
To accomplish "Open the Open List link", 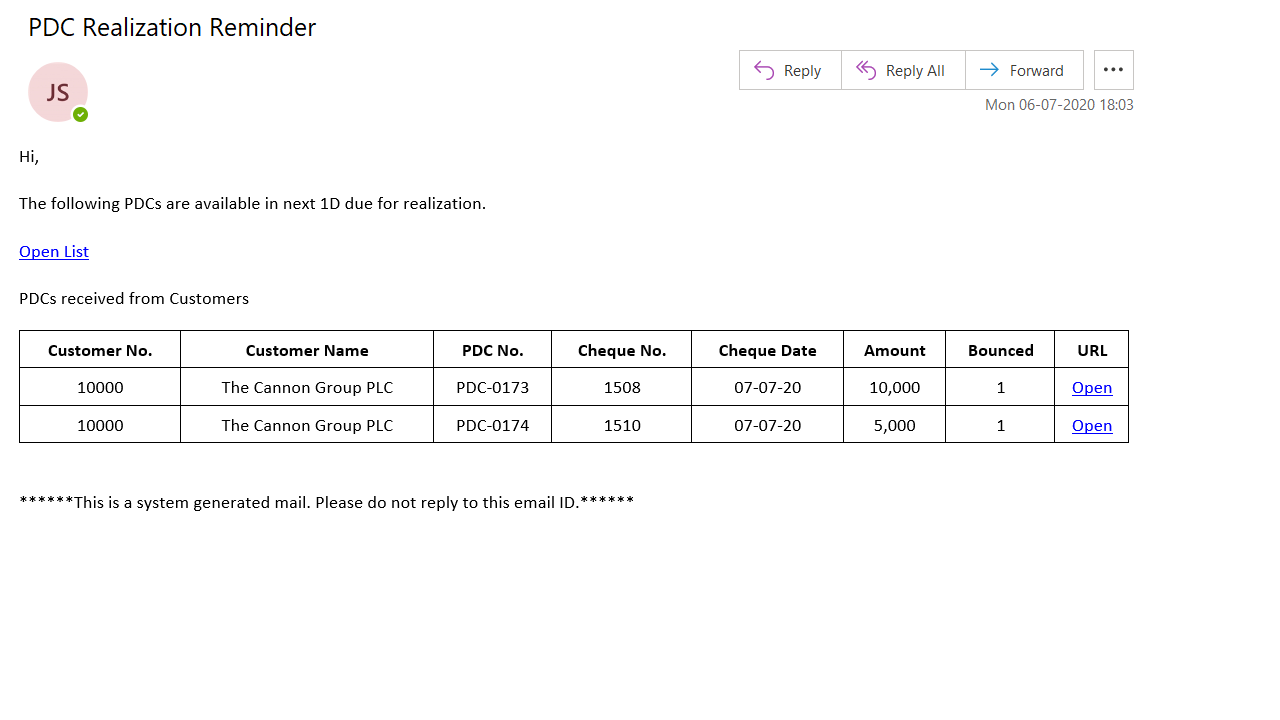I will click(54, 251).
